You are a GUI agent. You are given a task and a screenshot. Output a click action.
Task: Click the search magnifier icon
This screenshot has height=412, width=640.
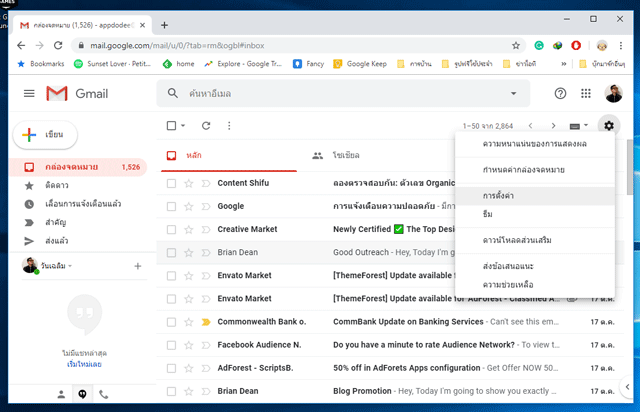click(x=173, y=93)
